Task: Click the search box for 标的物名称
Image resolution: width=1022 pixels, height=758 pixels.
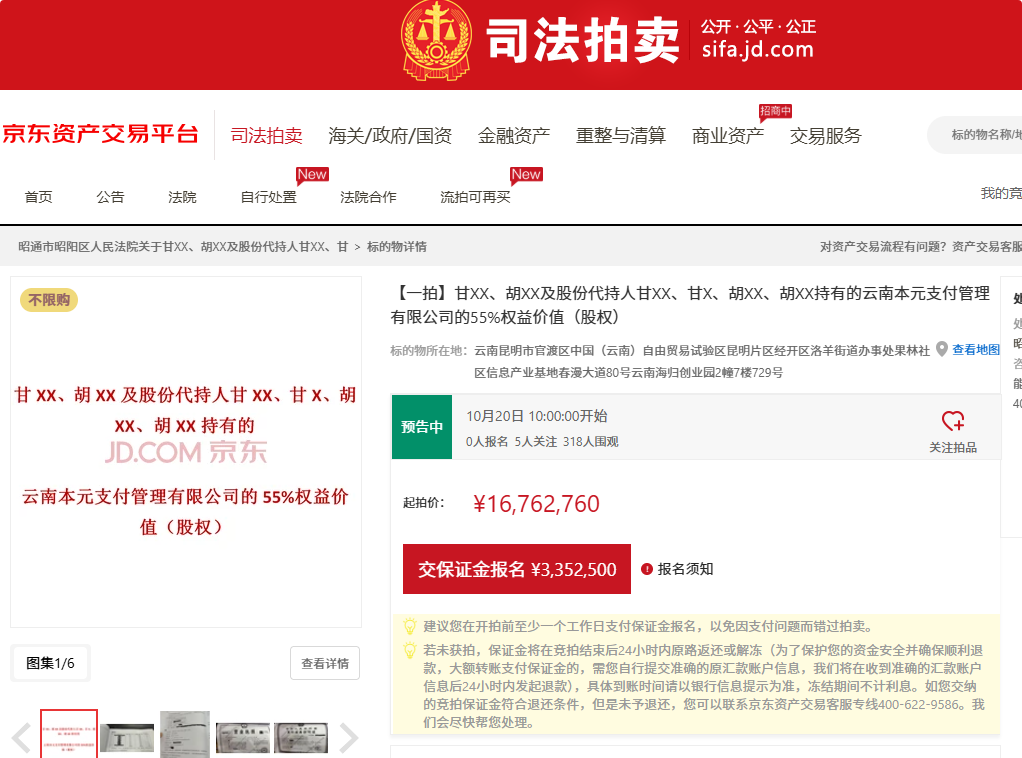Action: 975,135
